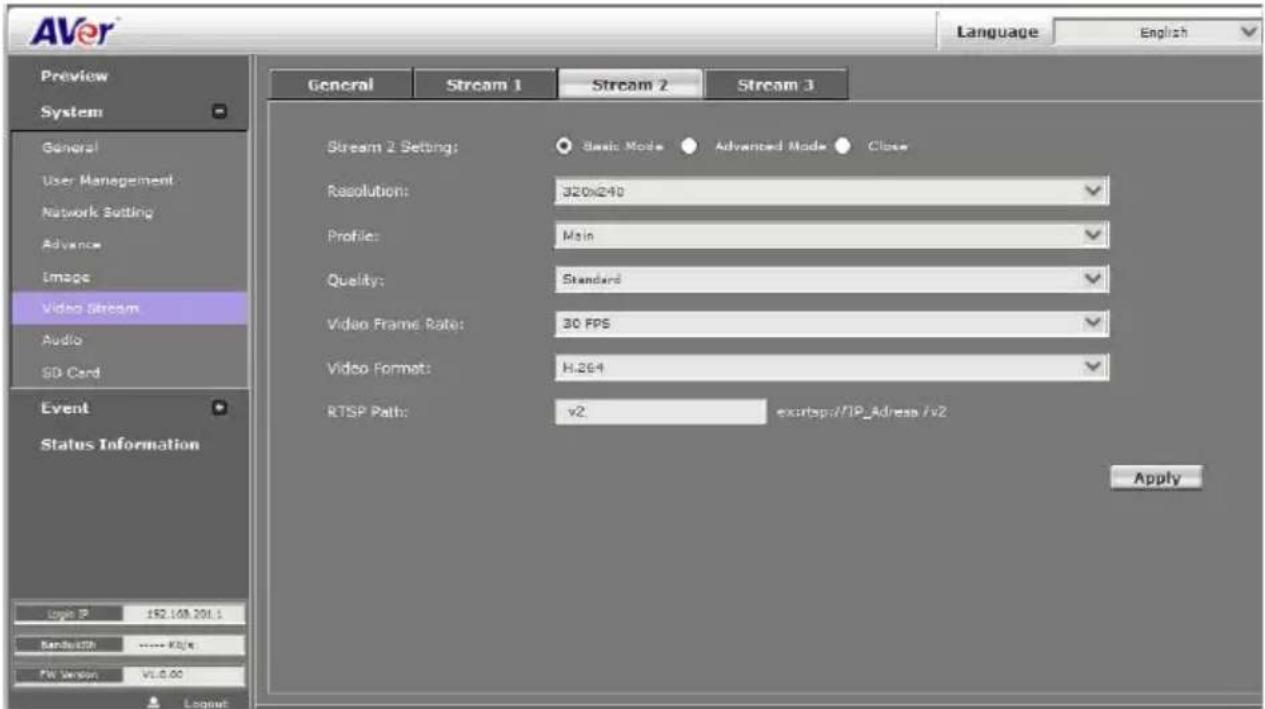This screenshot has height=709, width=1265.
Task: Switch to the General tab
Action: pos(340,85)
